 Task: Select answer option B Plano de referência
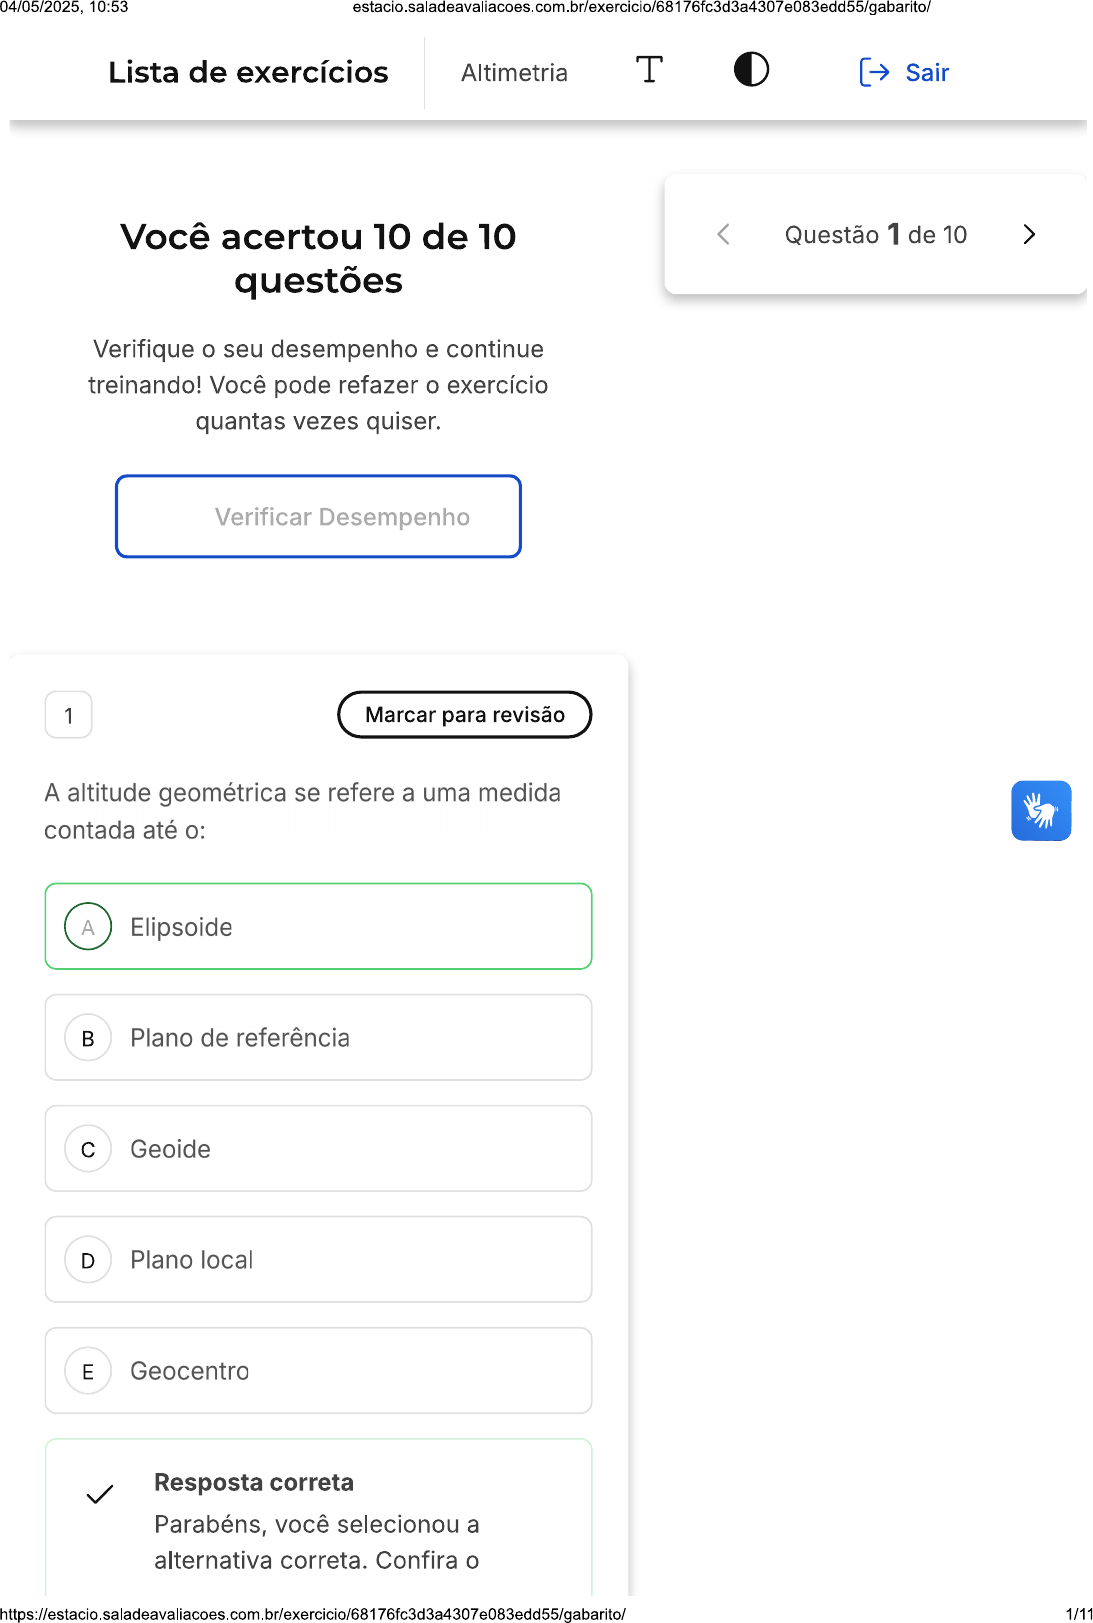(x=318, y=1038)
